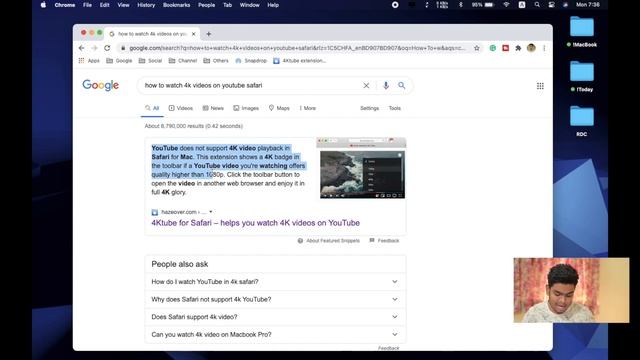This screenshot has width=640, height=360.
Task: Click Feedback link beside featured snippet
Action: pyautogui.click(x=384, y=241)
